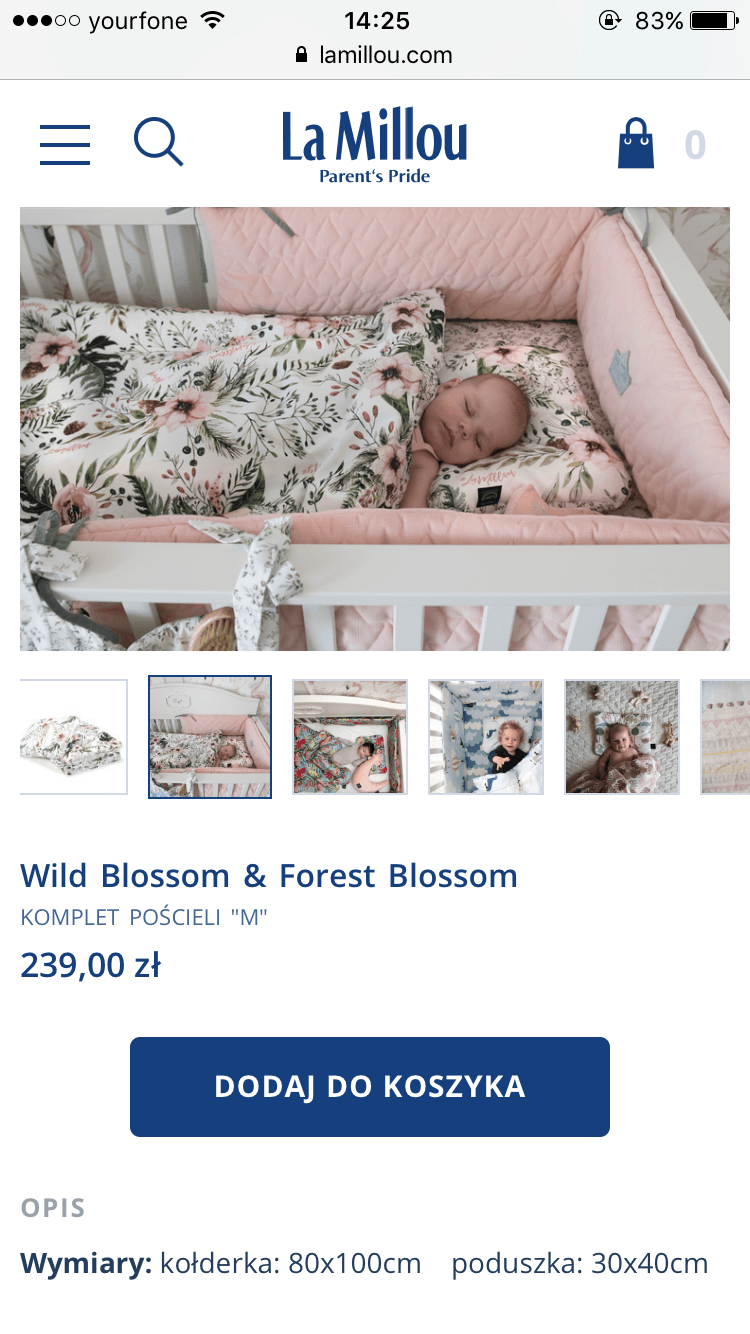The width and height of the screenshot is (750, 1334).
Task: Tap the rotation lock status icon
Action: click(609, 20)
